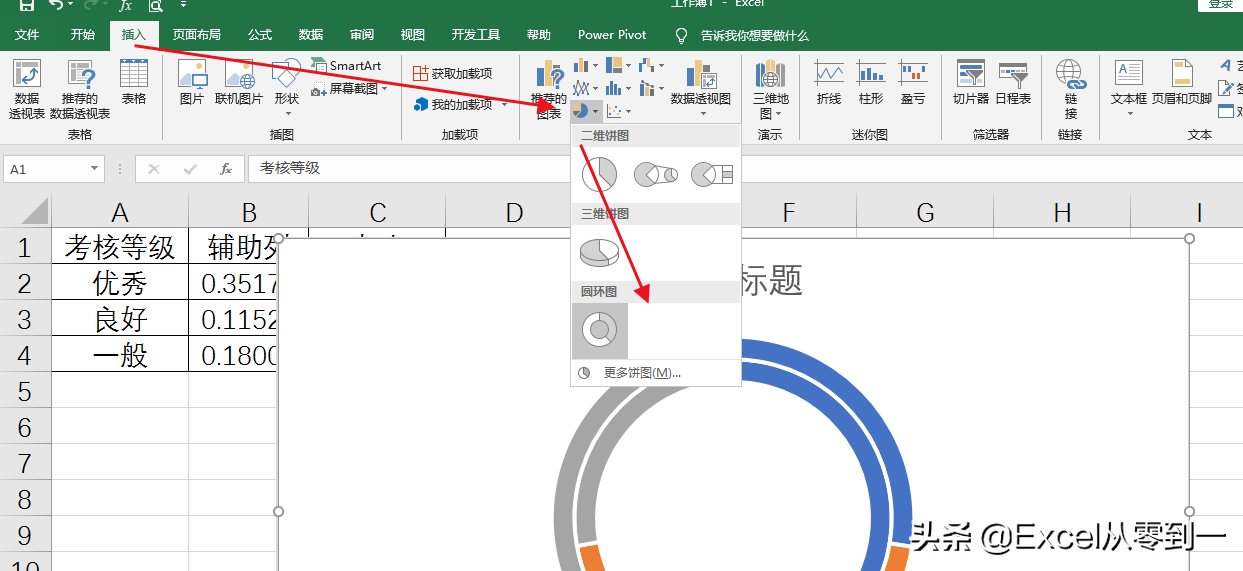1243x571 pixels.
Task: Undo the last action
Action: (x=55, y=6)
